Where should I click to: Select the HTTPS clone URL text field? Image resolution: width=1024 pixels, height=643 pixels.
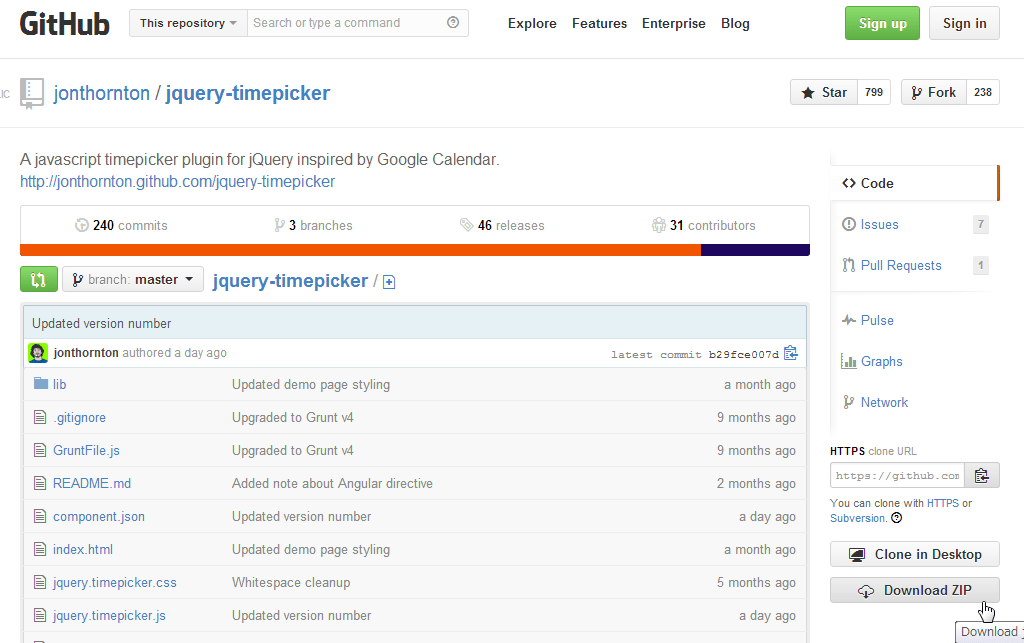click(898, 475)
